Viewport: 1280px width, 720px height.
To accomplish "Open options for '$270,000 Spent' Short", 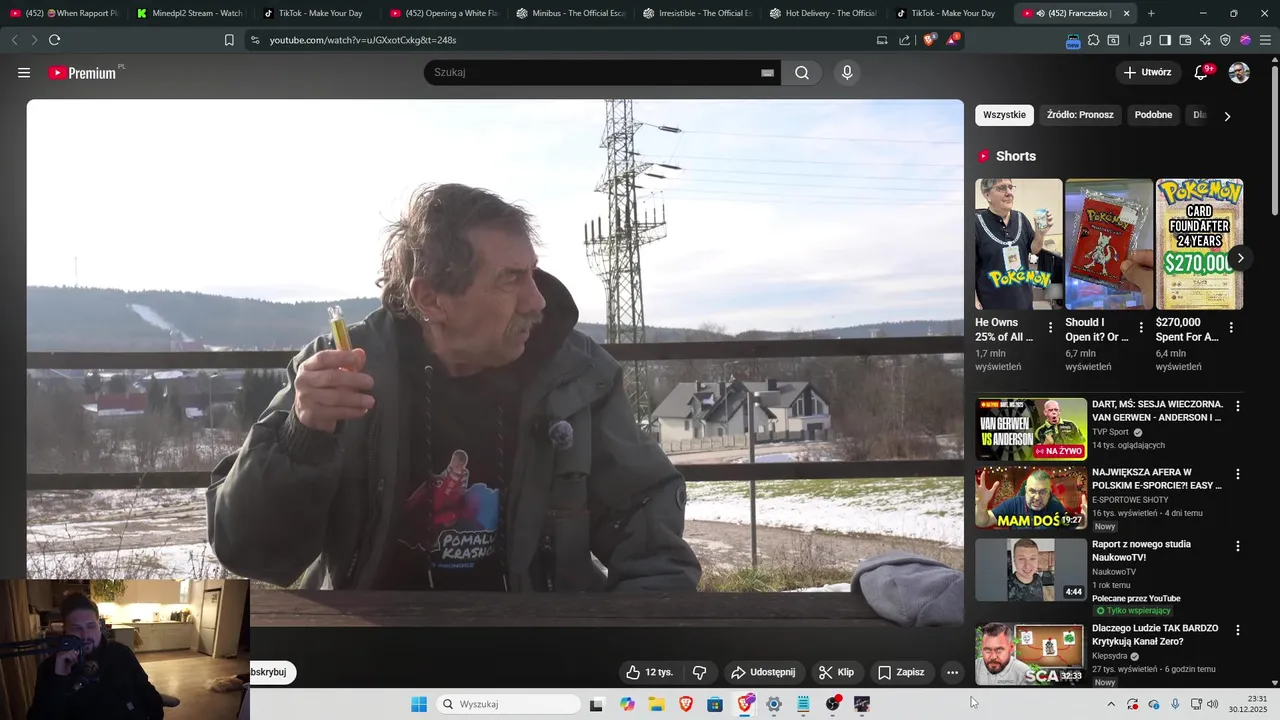I will 1231,328.
